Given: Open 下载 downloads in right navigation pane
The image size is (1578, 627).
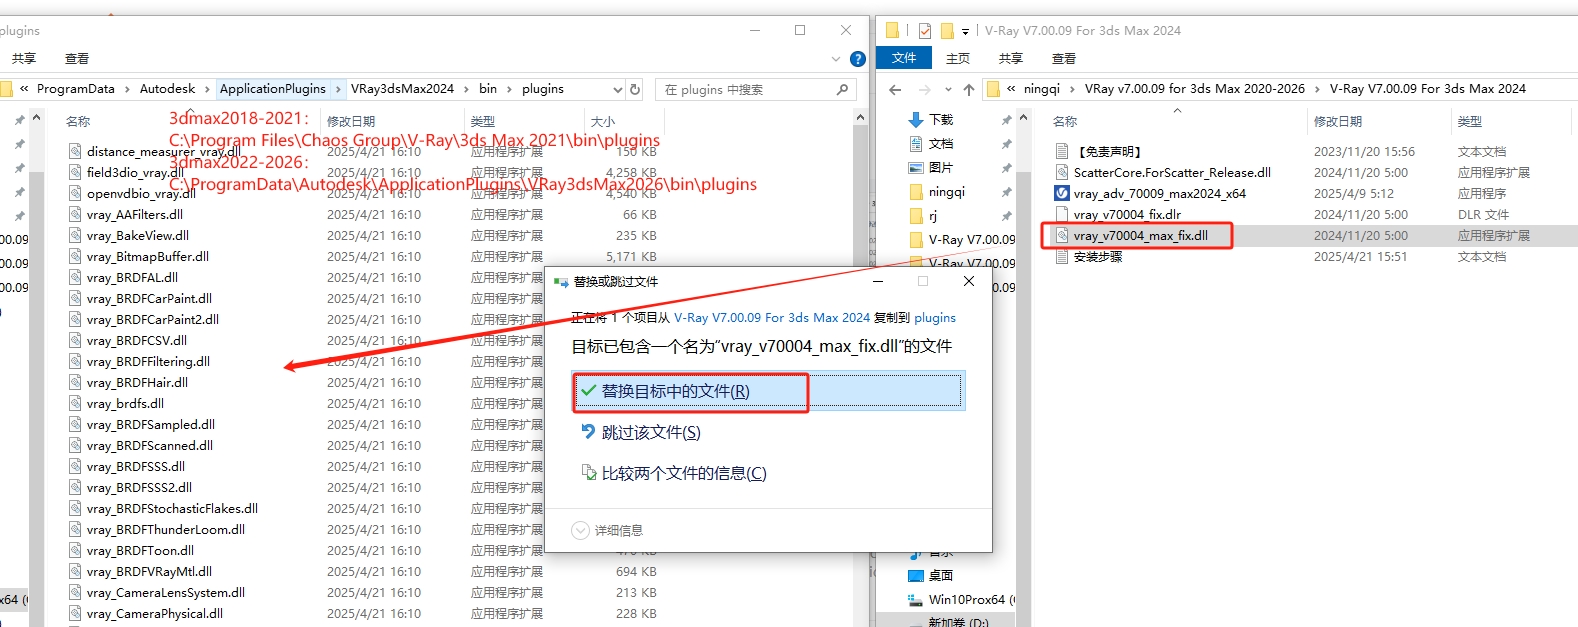Looking at the screenshot, I should point(941,119).
